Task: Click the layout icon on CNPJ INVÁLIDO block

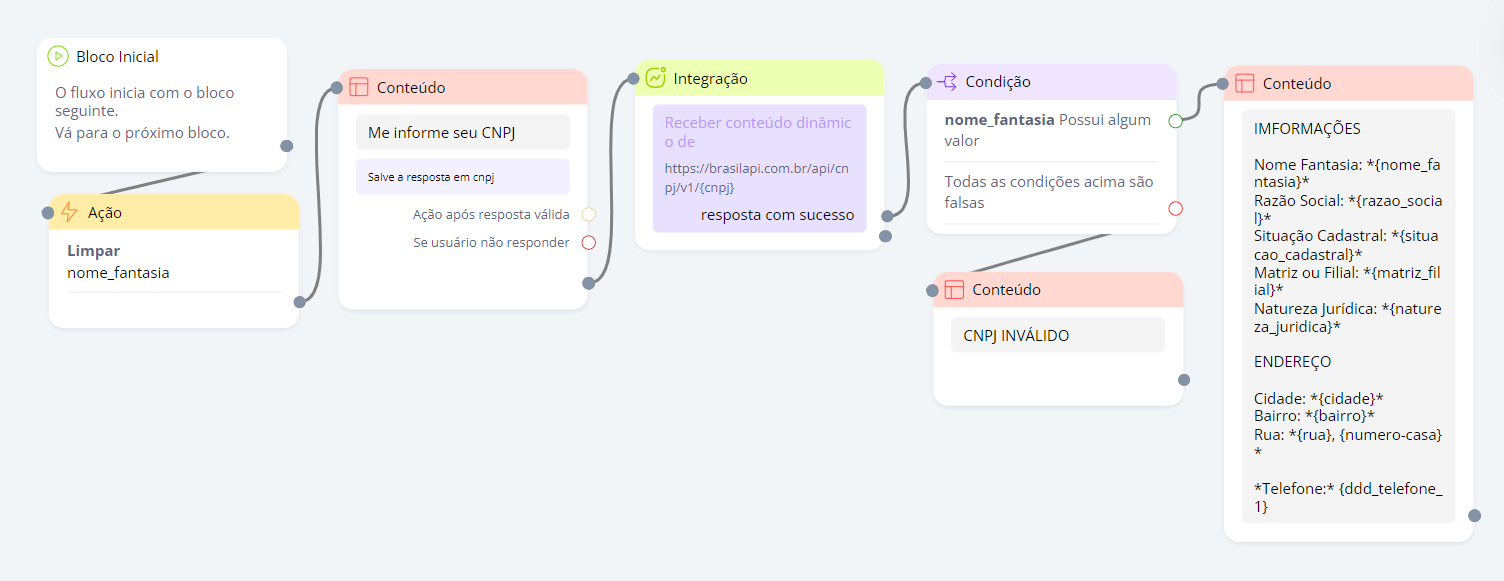Action: [954, 290]
